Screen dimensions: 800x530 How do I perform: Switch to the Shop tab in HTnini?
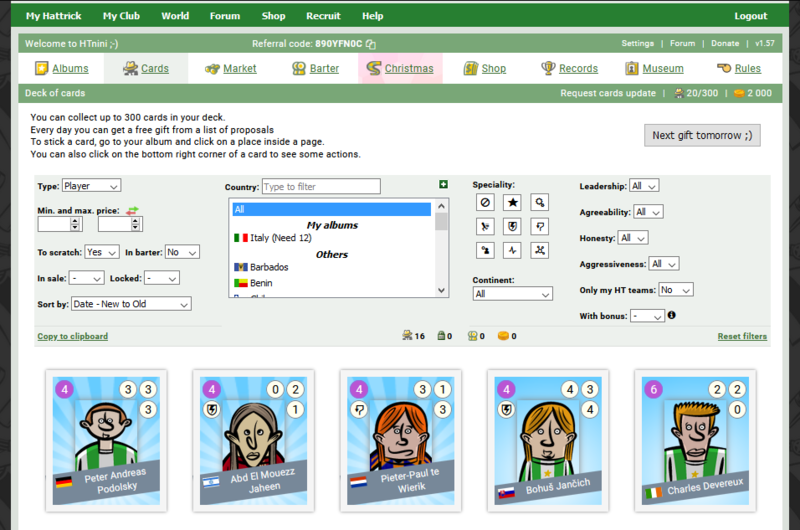click(485, 68)
